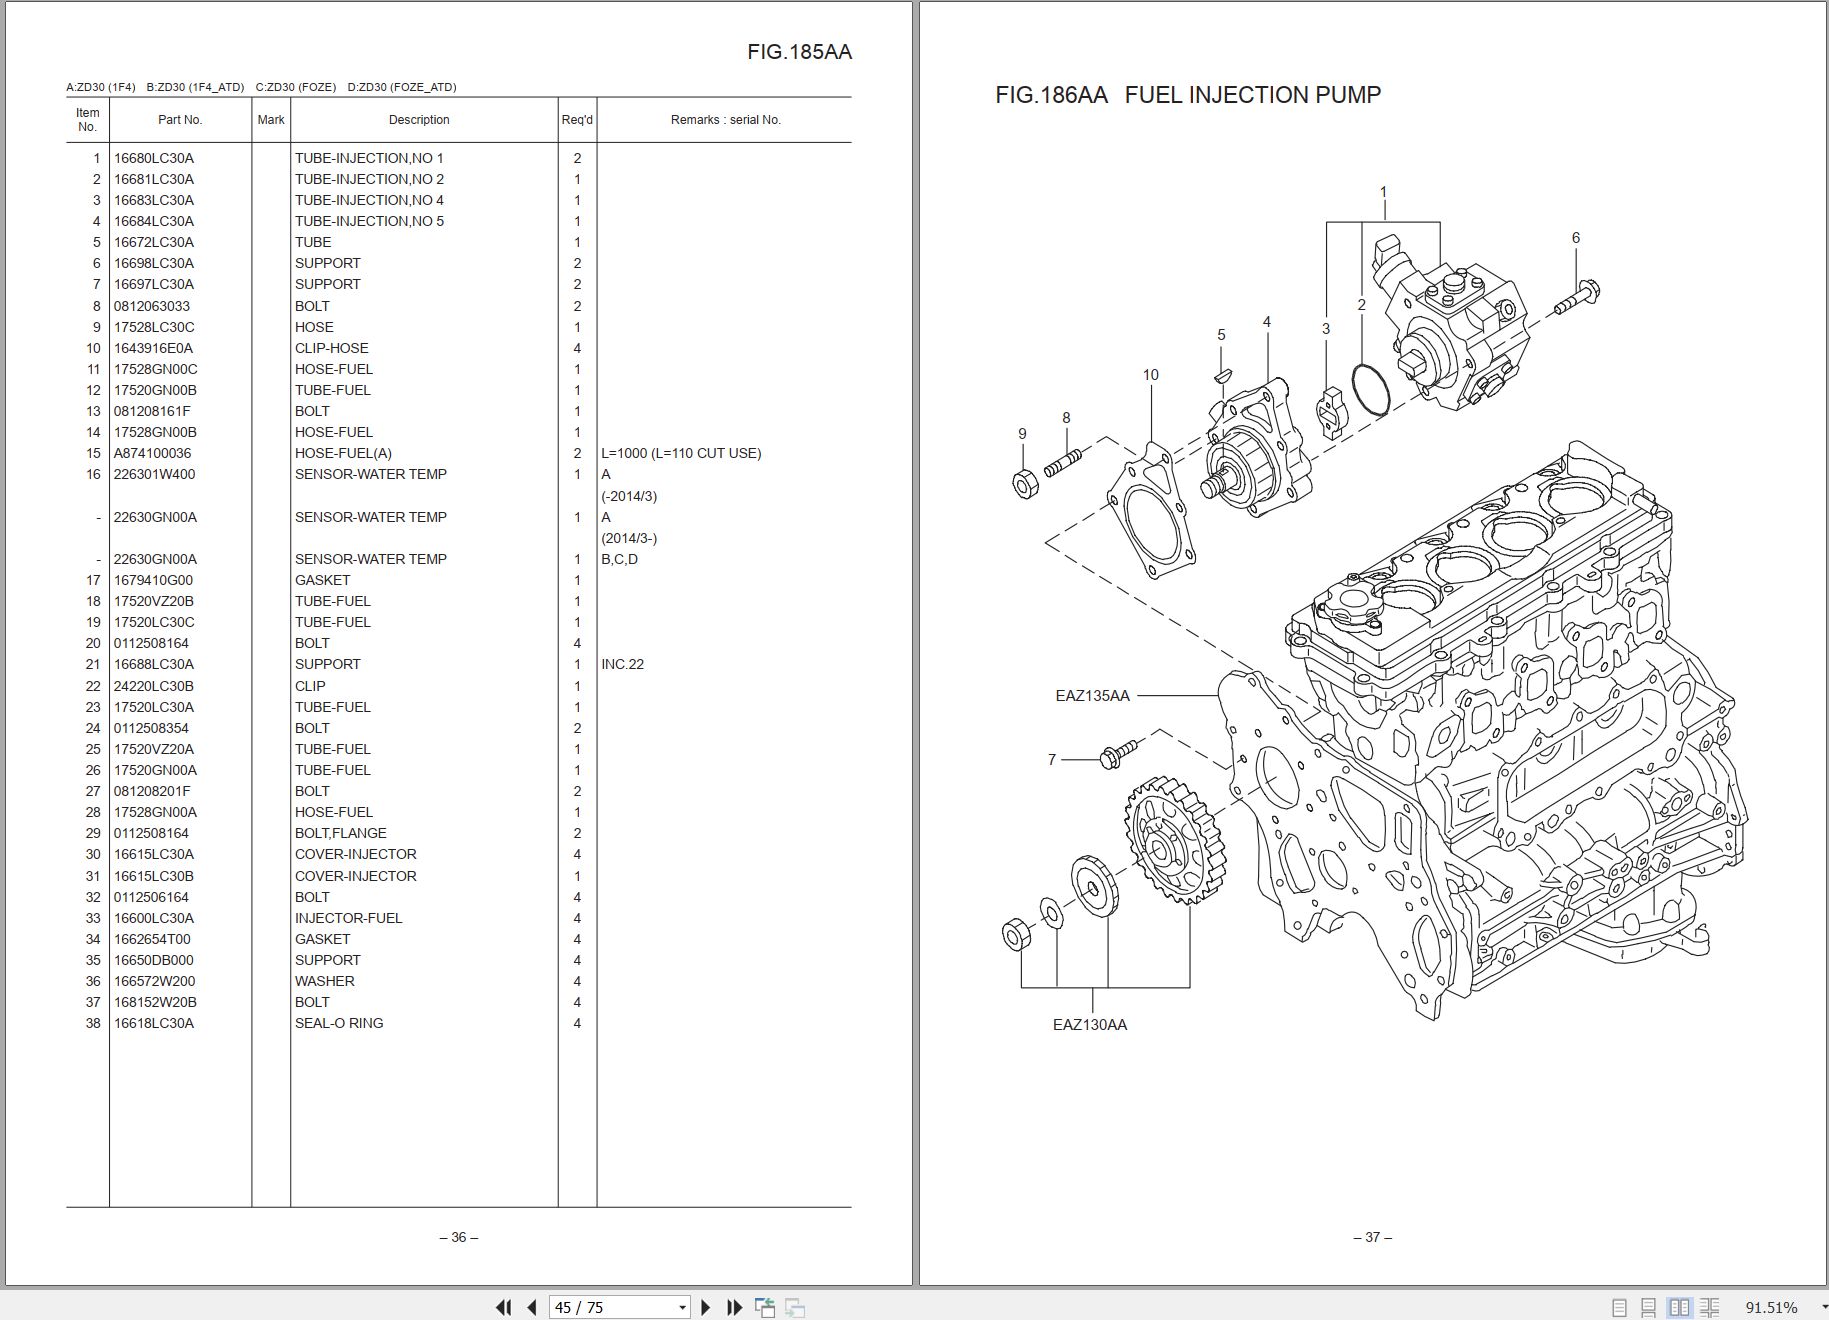
Task: Click part number 1679410G00
Action: click(153, 580)
